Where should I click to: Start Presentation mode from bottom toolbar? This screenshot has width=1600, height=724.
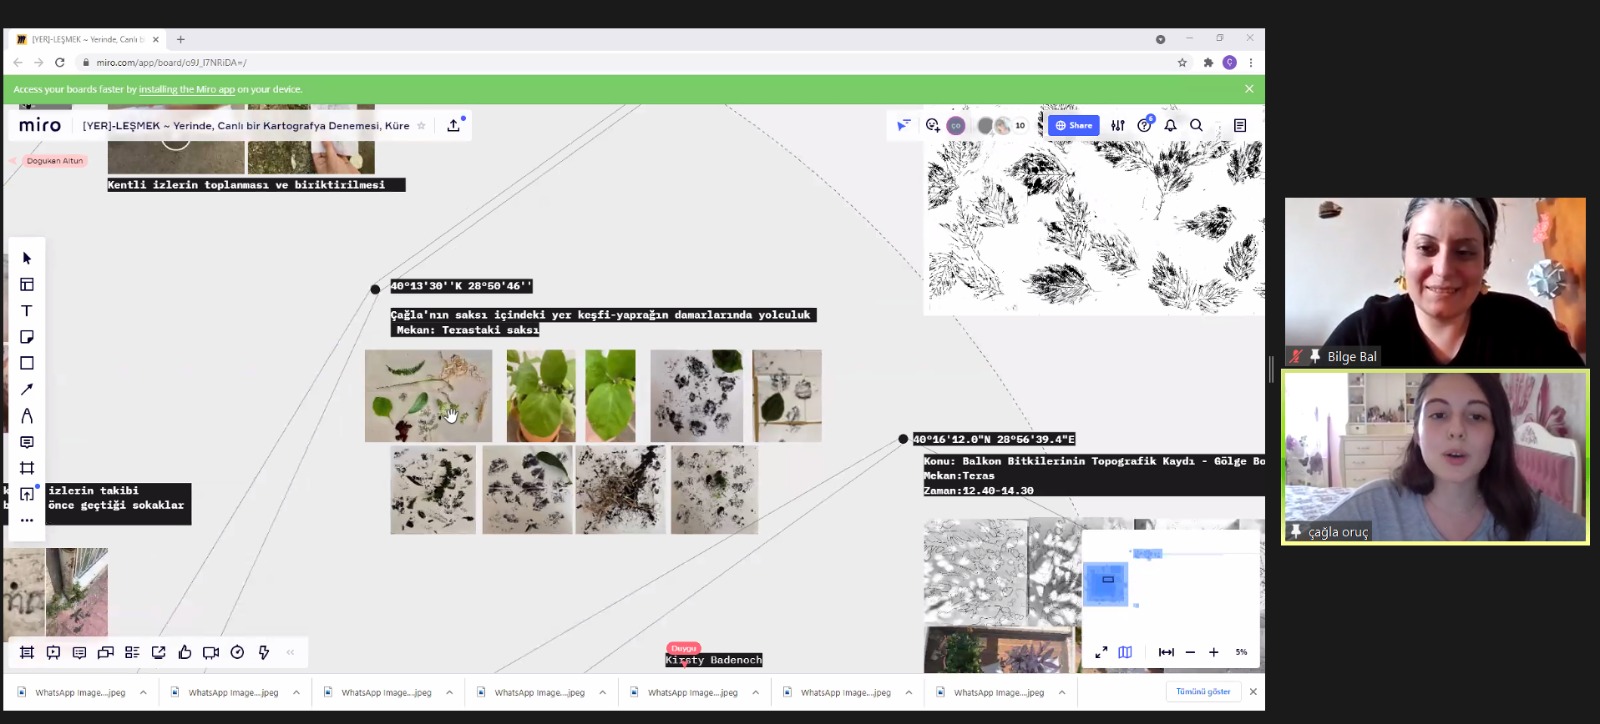[53, 652]
